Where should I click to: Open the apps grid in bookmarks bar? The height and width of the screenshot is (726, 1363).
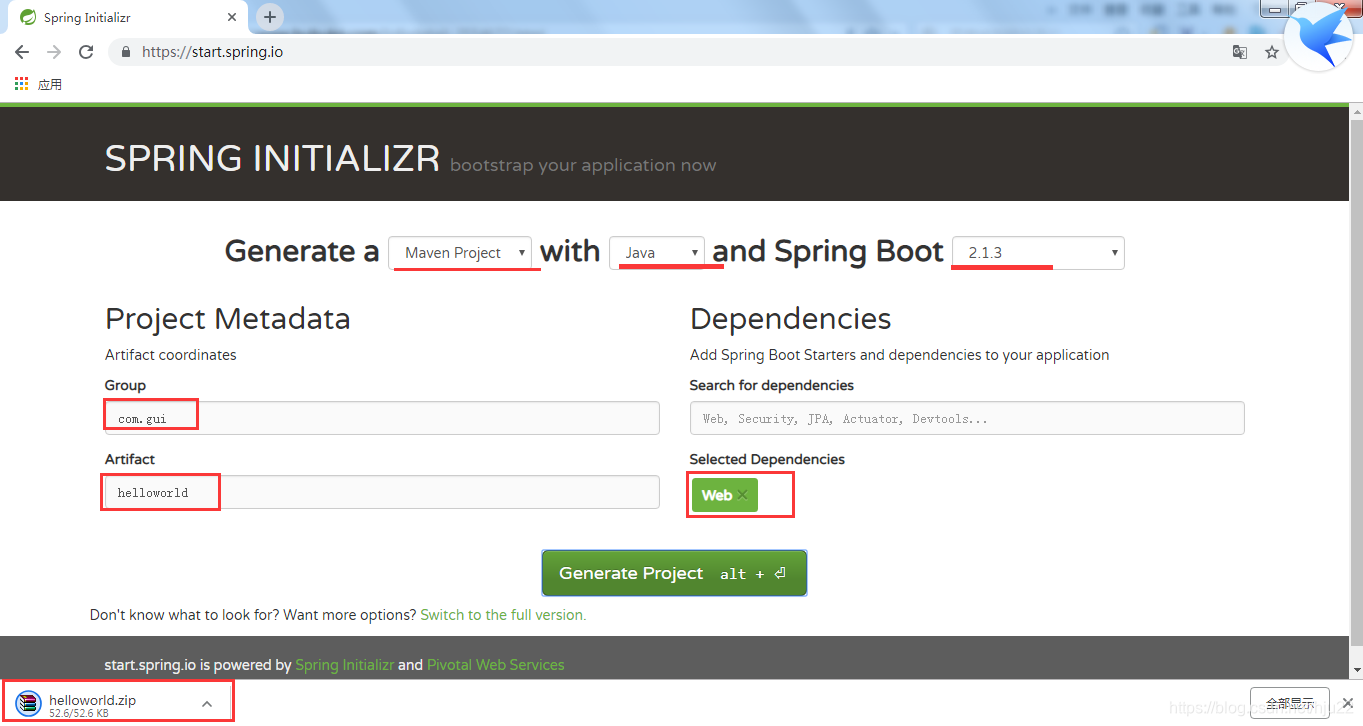22,84
